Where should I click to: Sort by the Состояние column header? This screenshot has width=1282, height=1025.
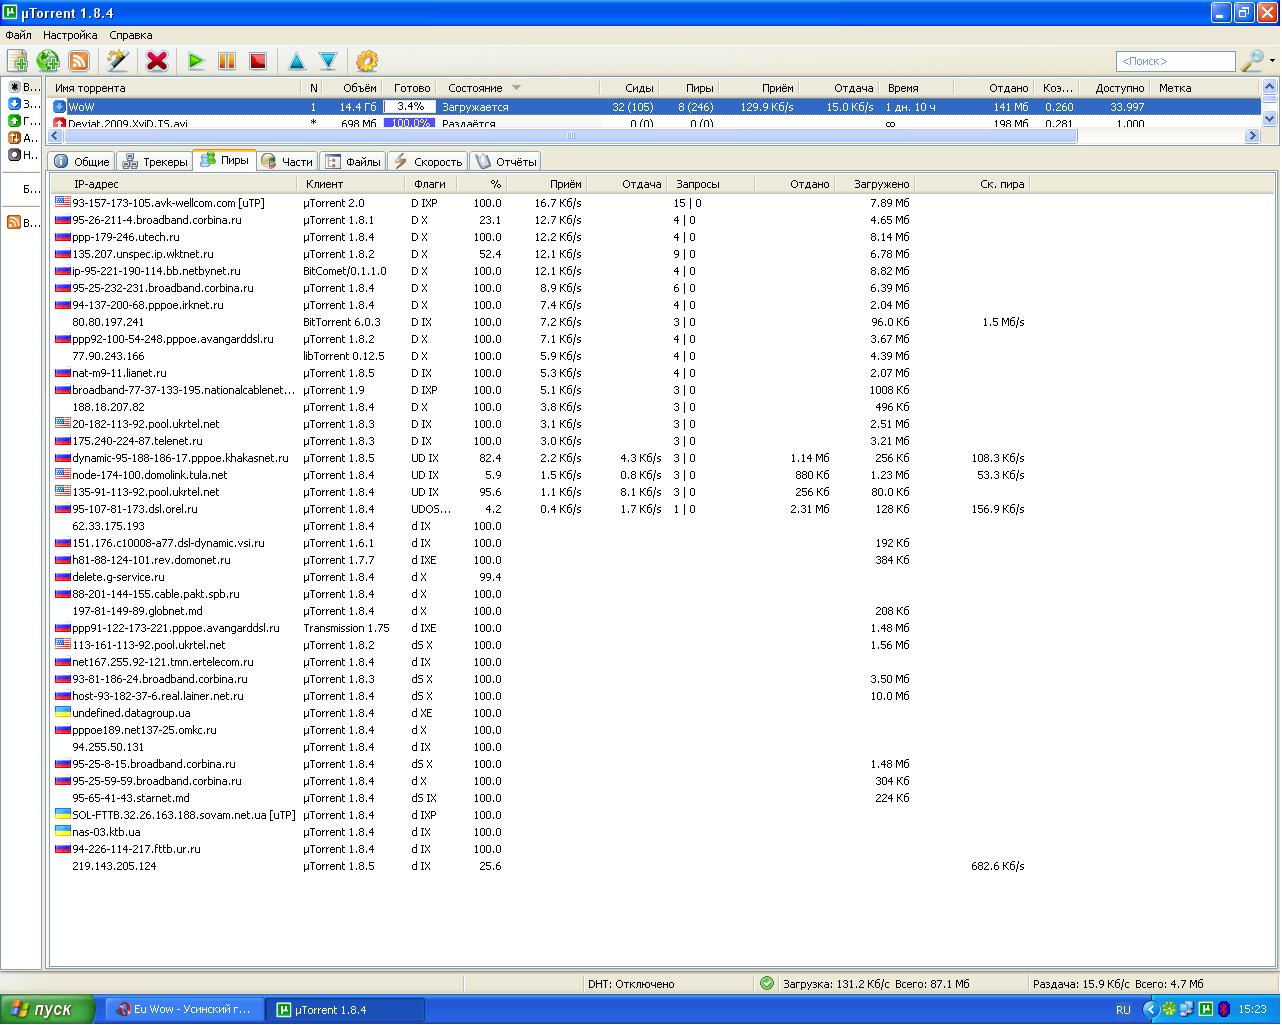[476, 88]
